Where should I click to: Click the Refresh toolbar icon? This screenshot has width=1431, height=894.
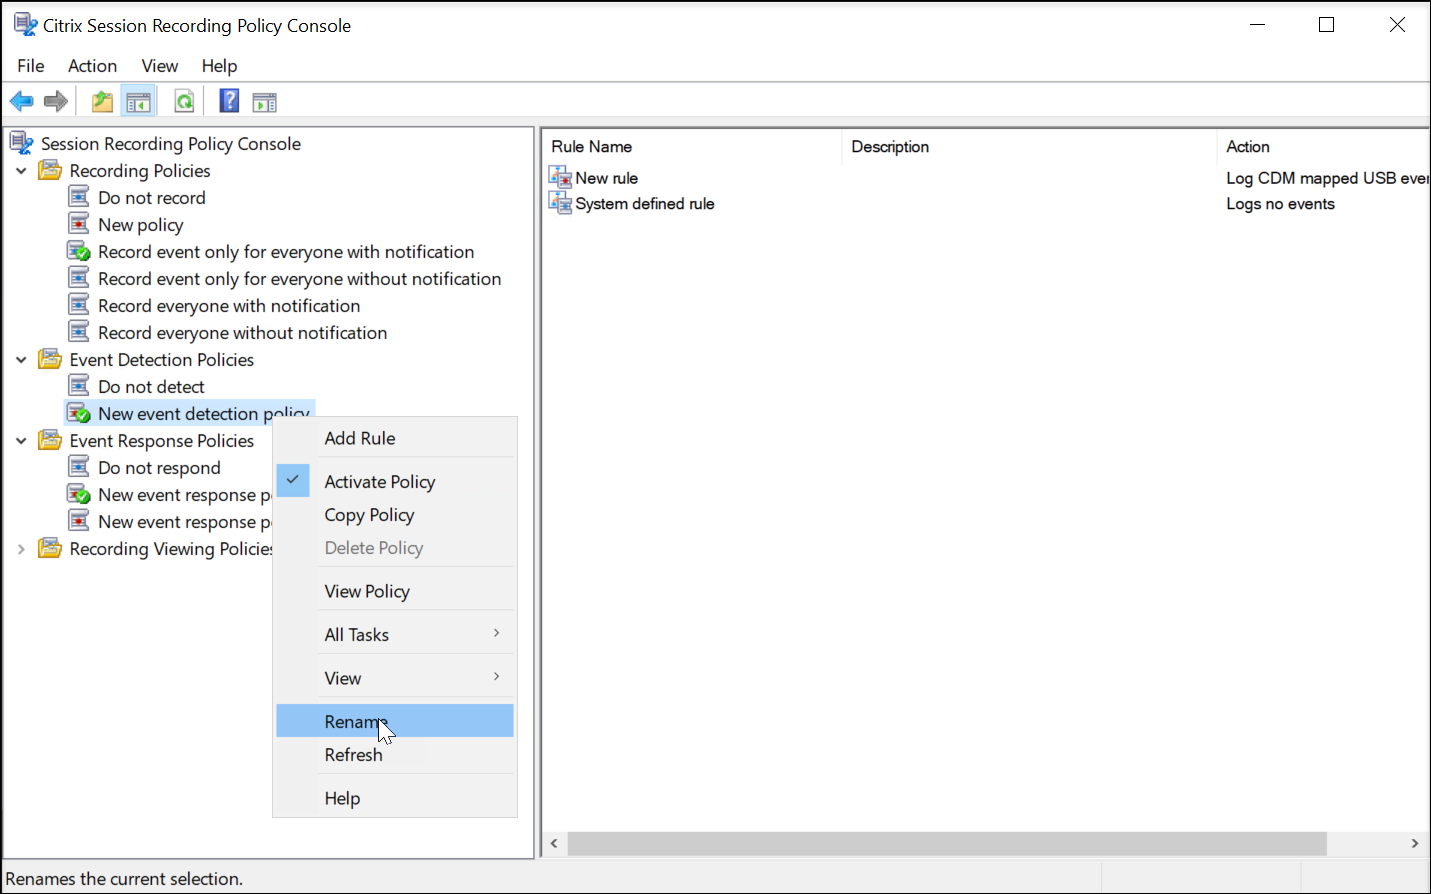pyautogui.click(x=184, y=101)
